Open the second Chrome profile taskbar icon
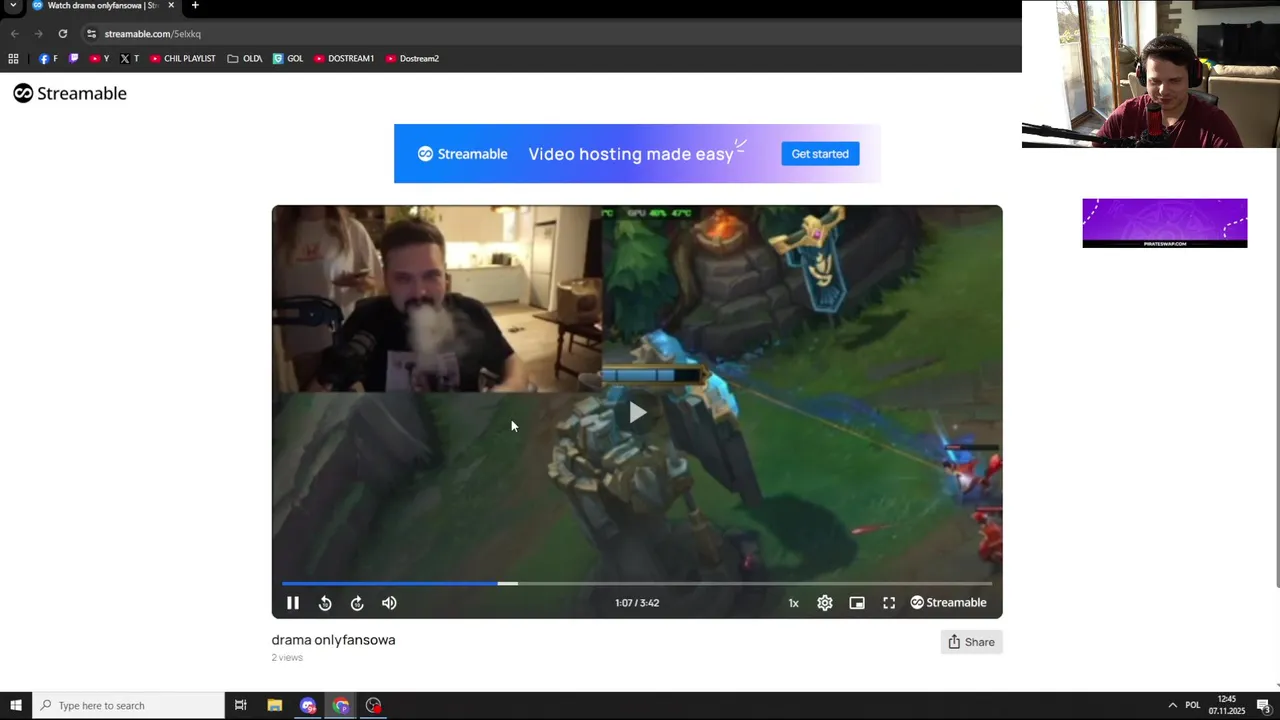The image size is (1280, 720). coord(341,706)
